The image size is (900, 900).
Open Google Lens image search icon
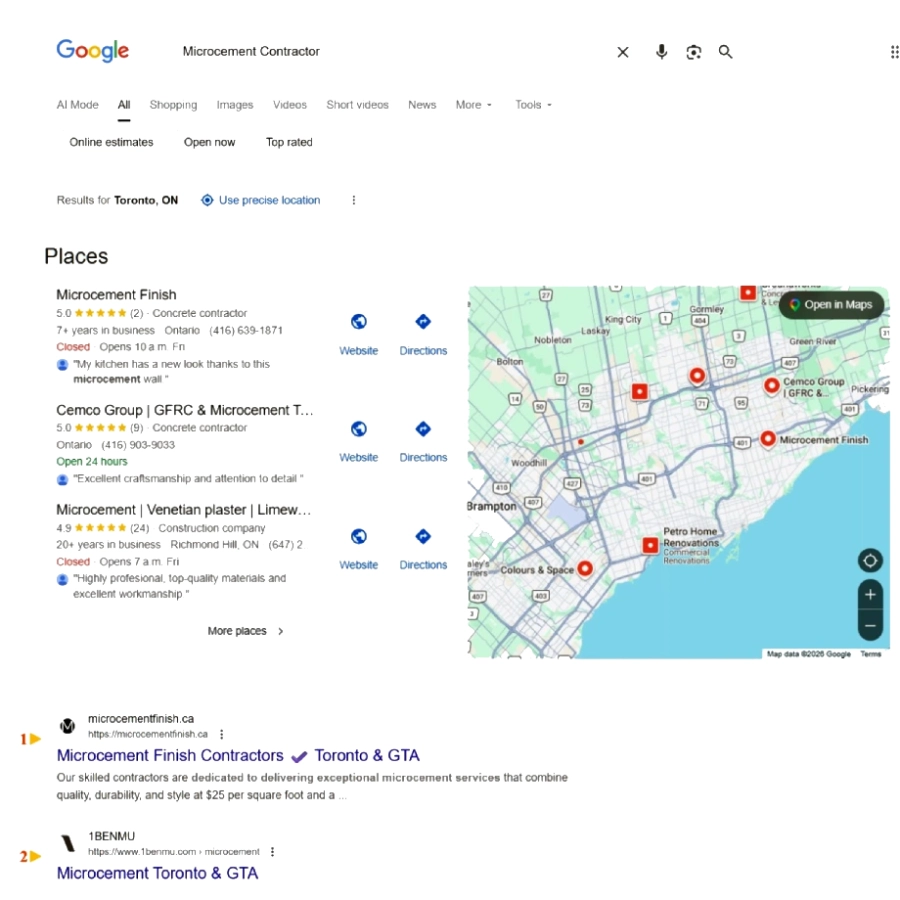693,52
